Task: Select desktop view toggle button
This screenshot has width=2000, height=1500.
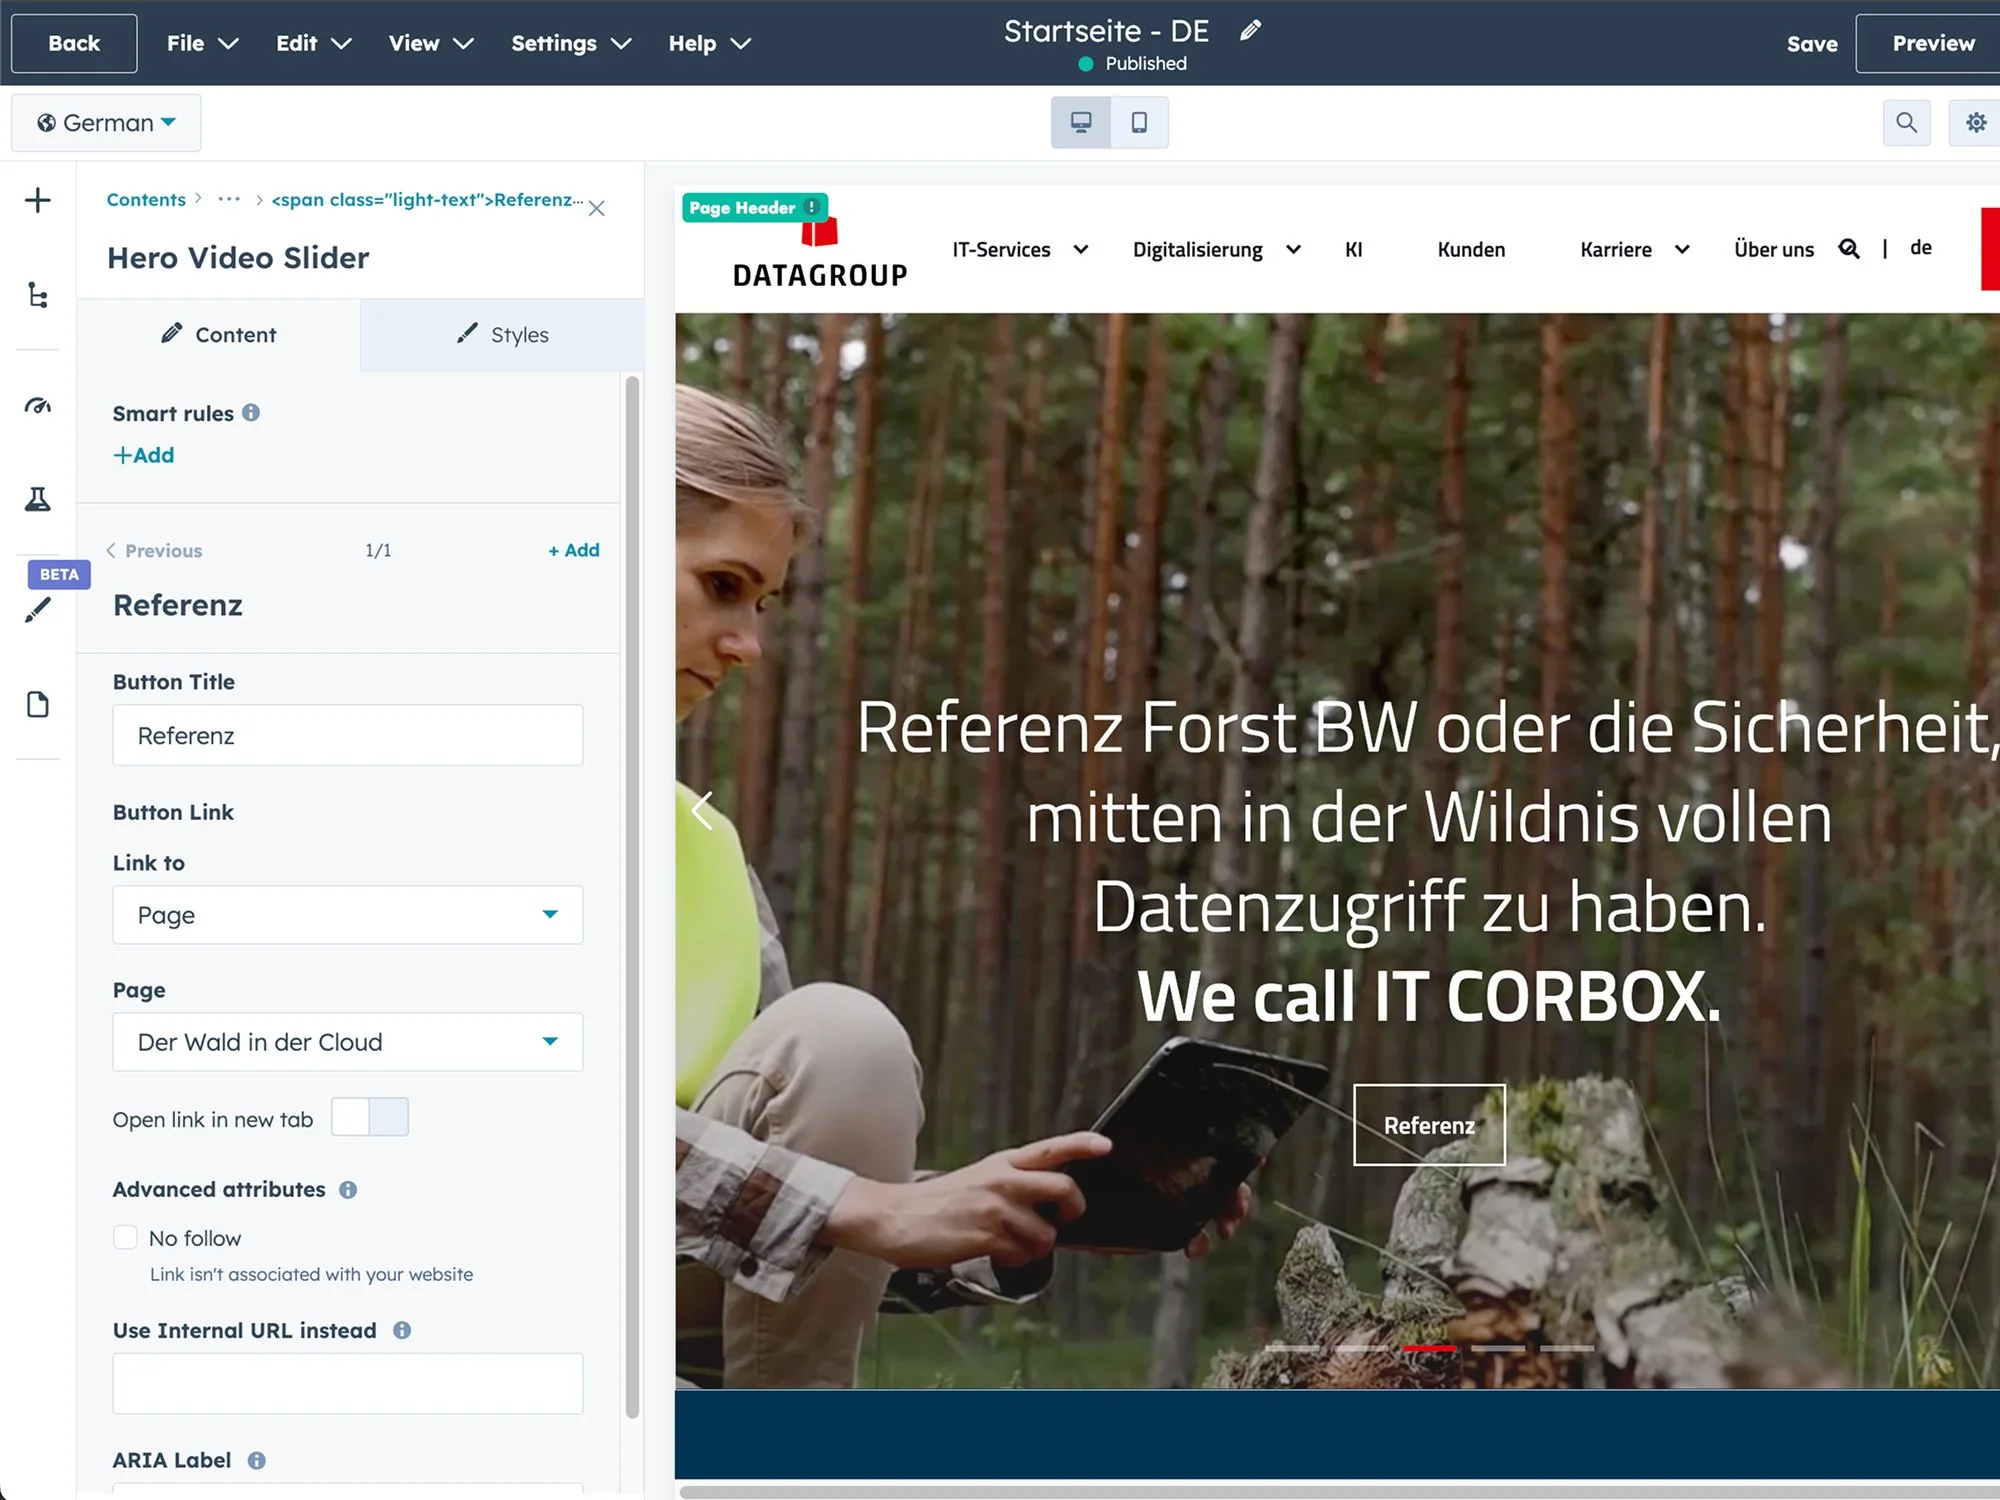Action: (1081, 122)
